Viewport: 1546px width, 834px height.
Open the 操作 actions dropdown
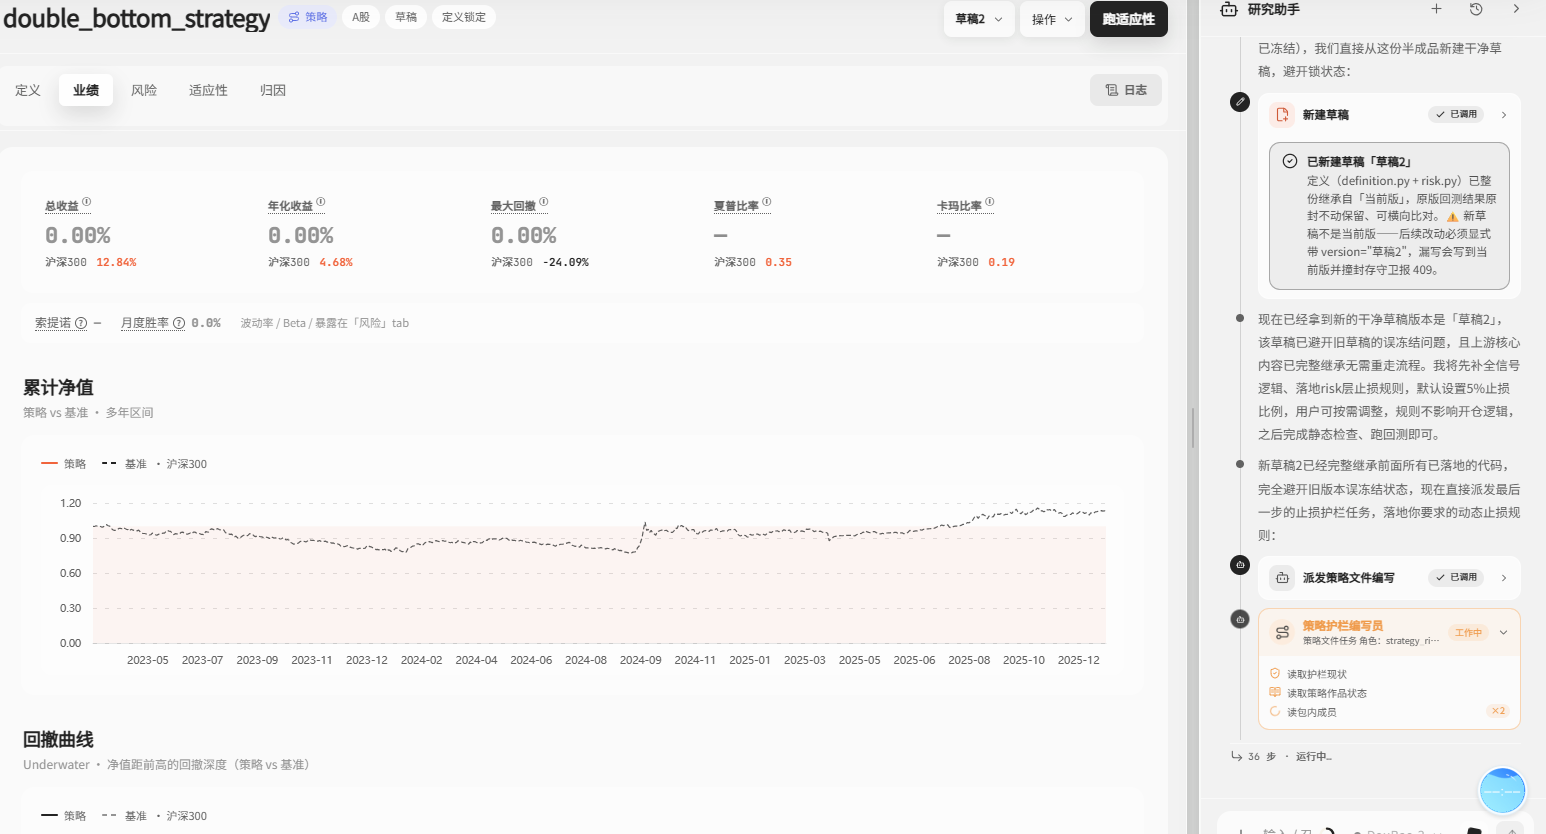1052,19
